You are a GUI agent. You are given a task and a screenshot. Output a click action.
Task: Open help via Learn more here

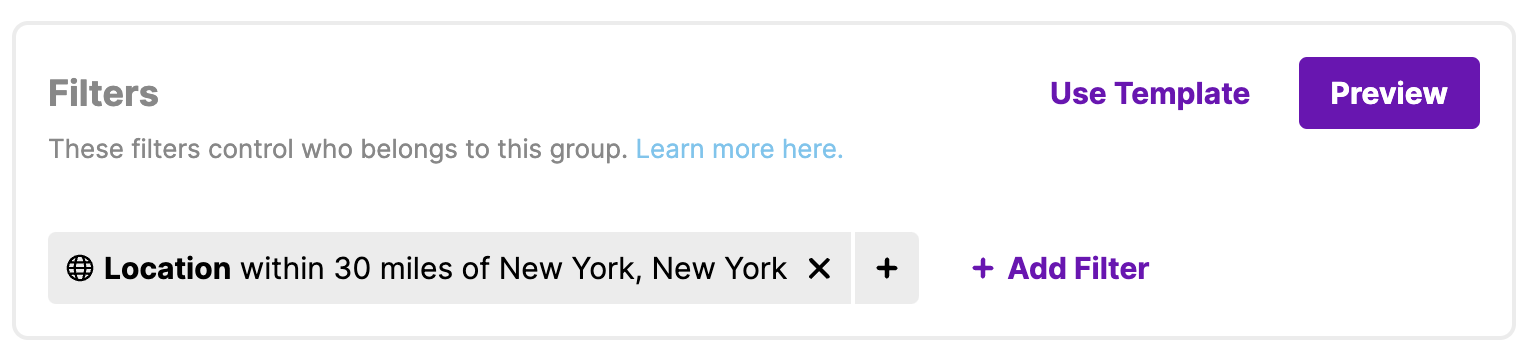[739, 150]
